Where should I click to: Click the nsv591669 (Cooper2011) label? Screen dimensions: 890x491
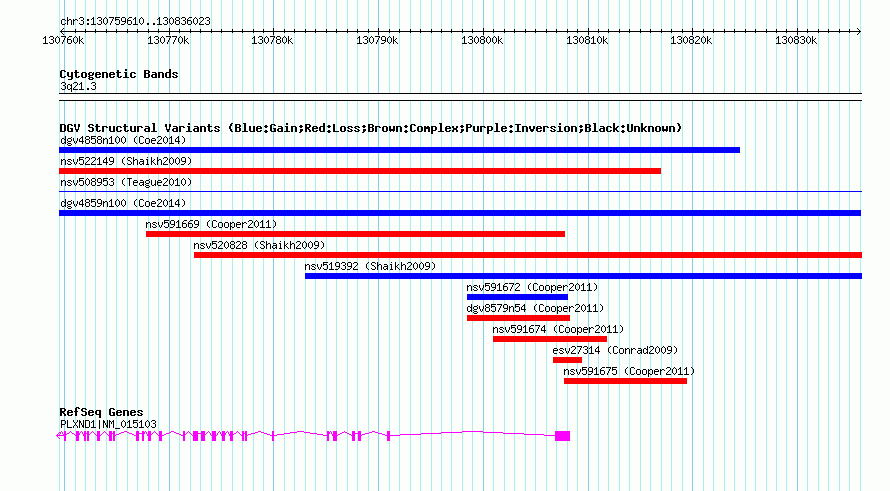[x=211, y=224]
